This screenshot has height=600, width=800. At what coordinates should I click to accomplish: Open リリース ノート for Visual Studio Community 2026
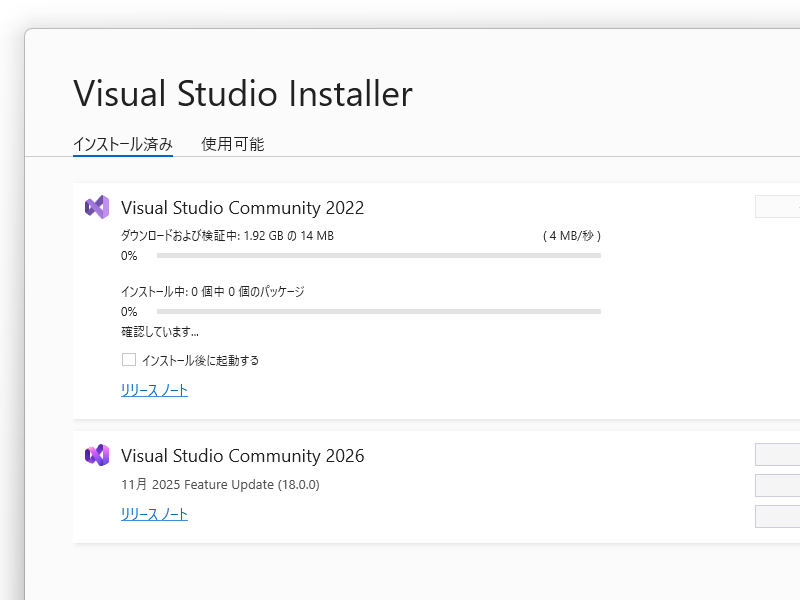(x=152, y=514)
